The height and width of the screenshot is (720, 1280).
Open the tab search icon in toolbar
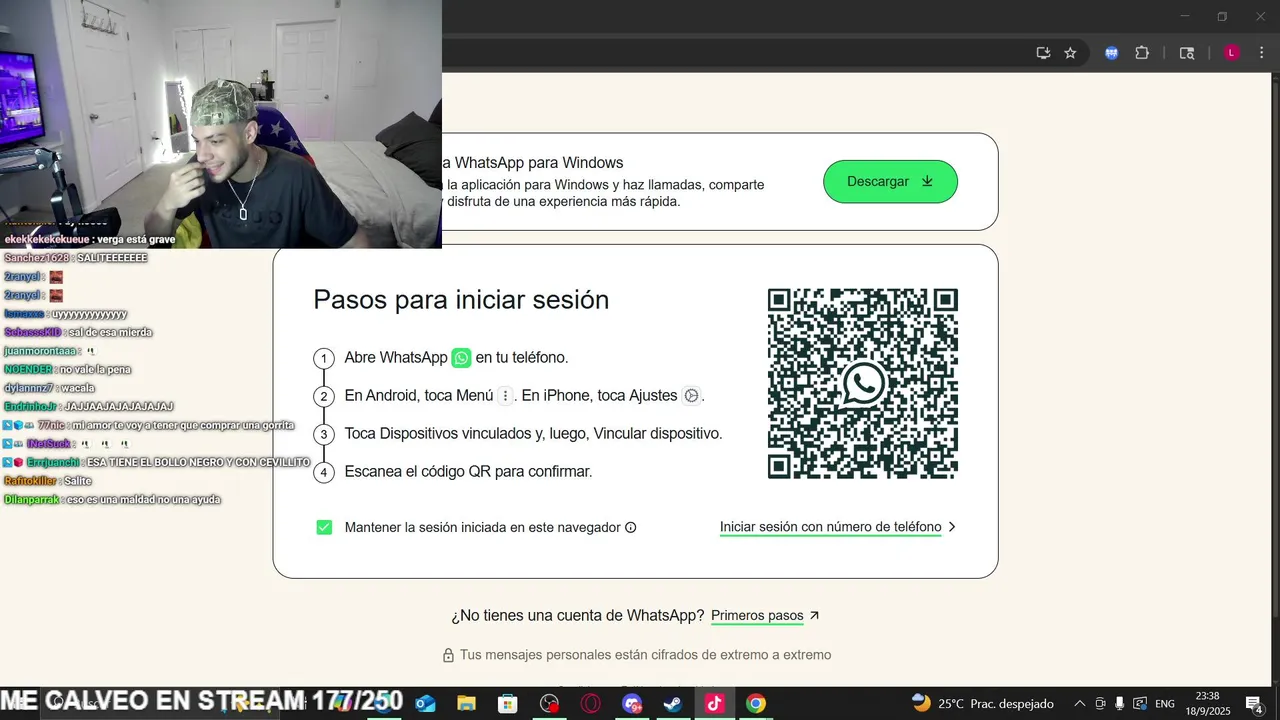tap(1187, 53)
